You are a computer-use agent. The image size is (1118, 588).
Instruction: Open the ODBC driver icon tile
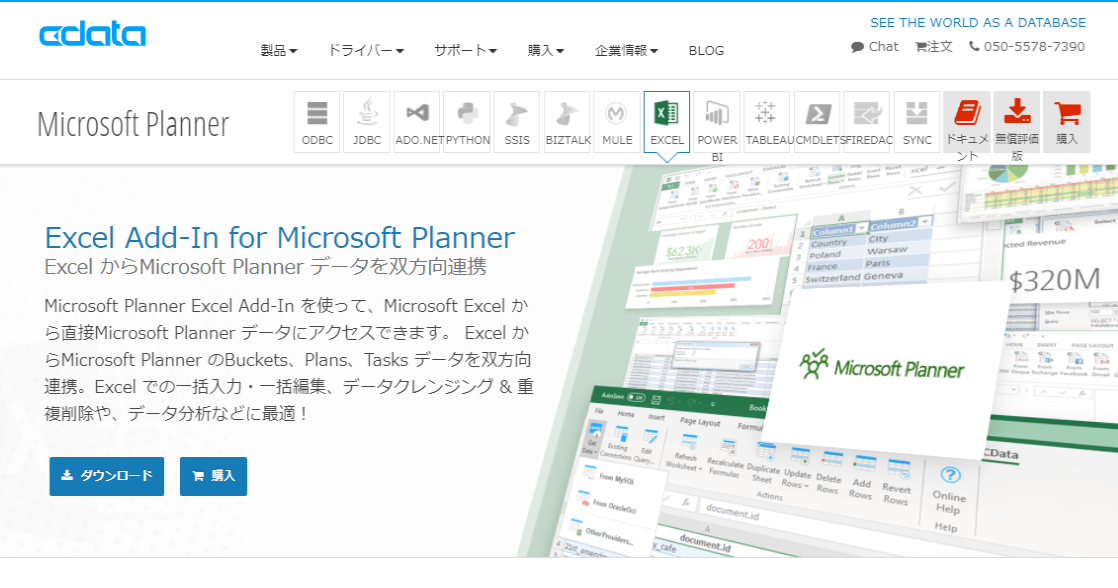coord(317,122)
